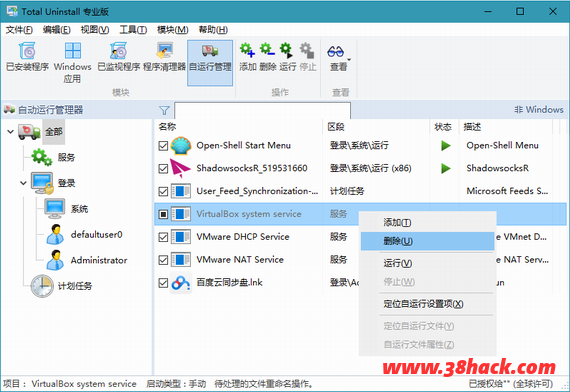Click the 停止 gear toolbar icon
570x392 pixels.
click(x=307, y=50)
